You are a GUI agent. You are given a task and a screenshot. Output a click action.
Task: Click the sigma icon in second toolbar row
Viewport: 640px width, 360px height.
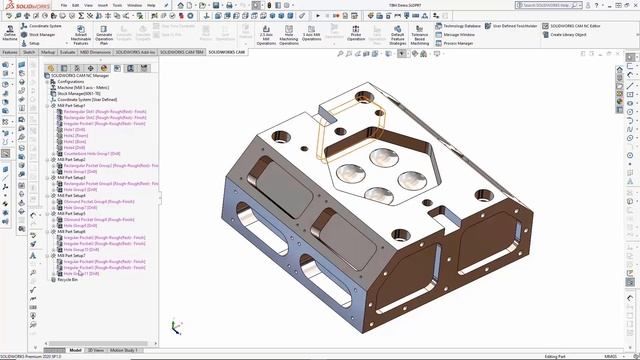click(x=81, y=16)
